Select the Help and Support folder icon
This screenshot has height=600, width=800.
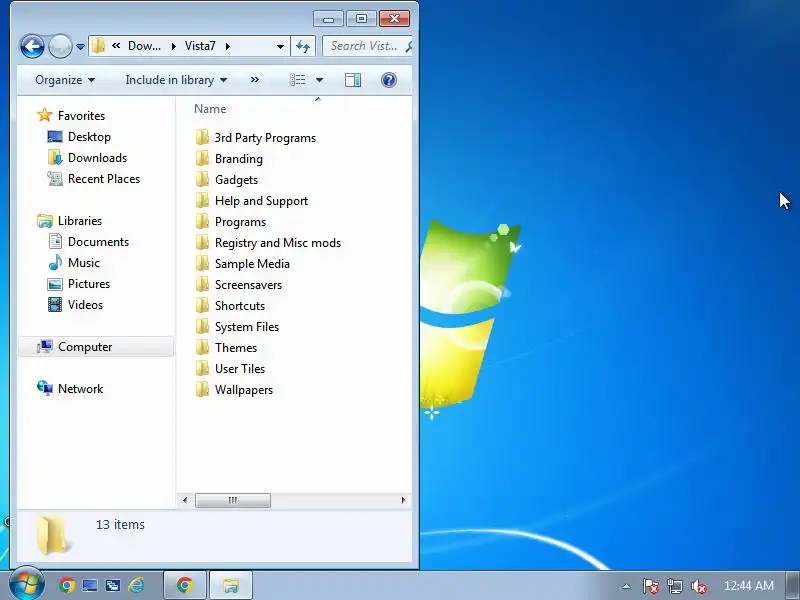202,201
